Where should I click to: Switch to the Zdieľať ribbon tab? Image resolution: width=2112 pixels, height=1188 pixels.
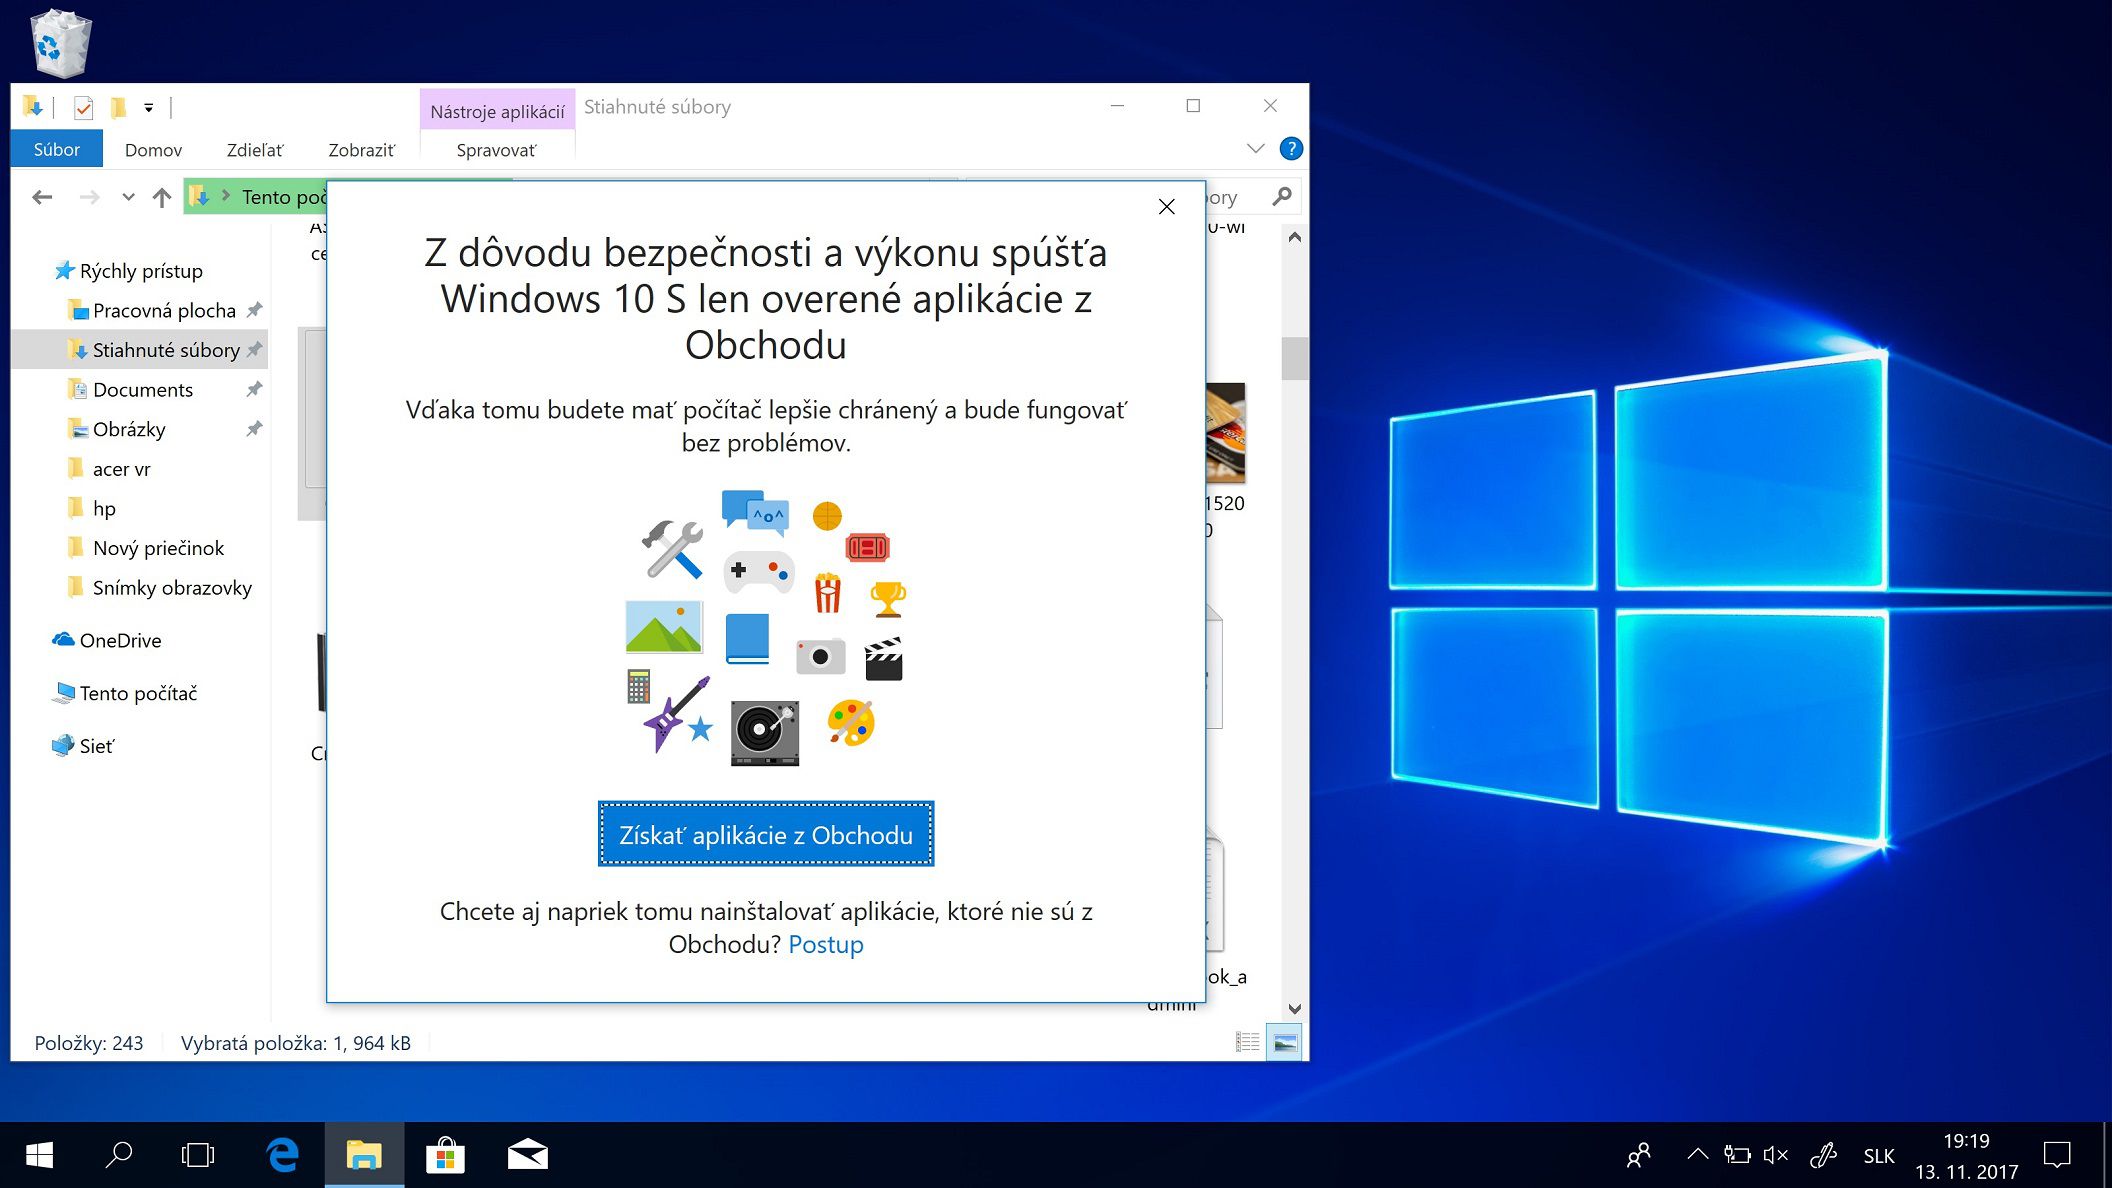point(255,150)
